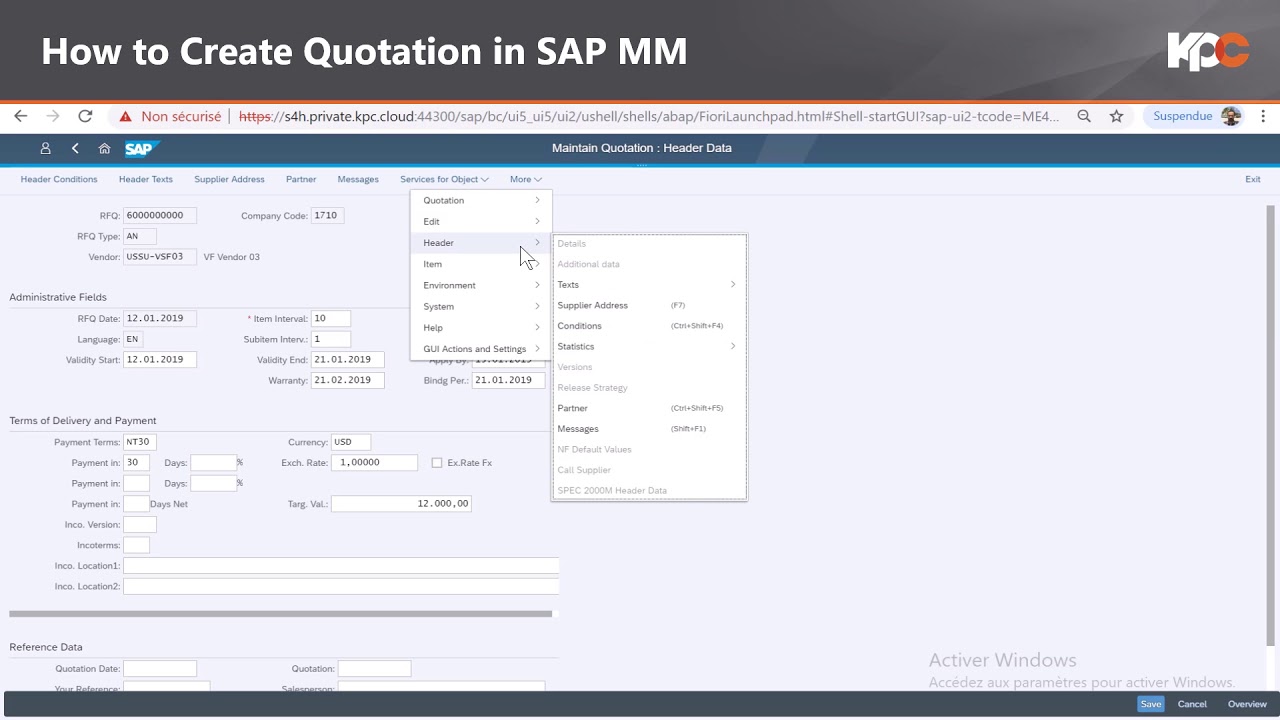Reload the page with browser refresh icon
Viewport: 1280px width, 720px height.
(86, 116)
